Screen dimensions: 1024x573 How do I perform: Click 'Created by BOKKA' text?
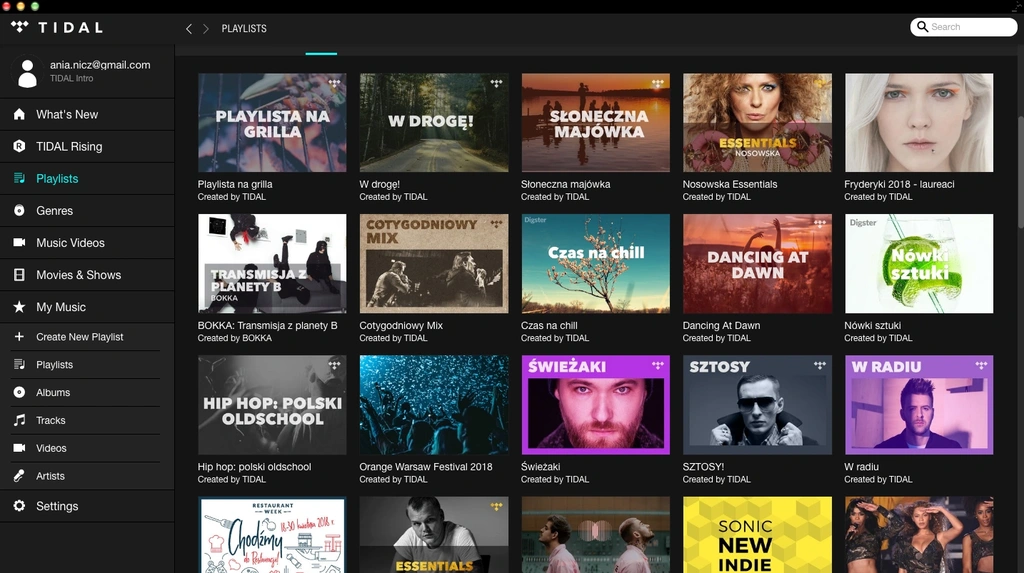coord(234,338)
